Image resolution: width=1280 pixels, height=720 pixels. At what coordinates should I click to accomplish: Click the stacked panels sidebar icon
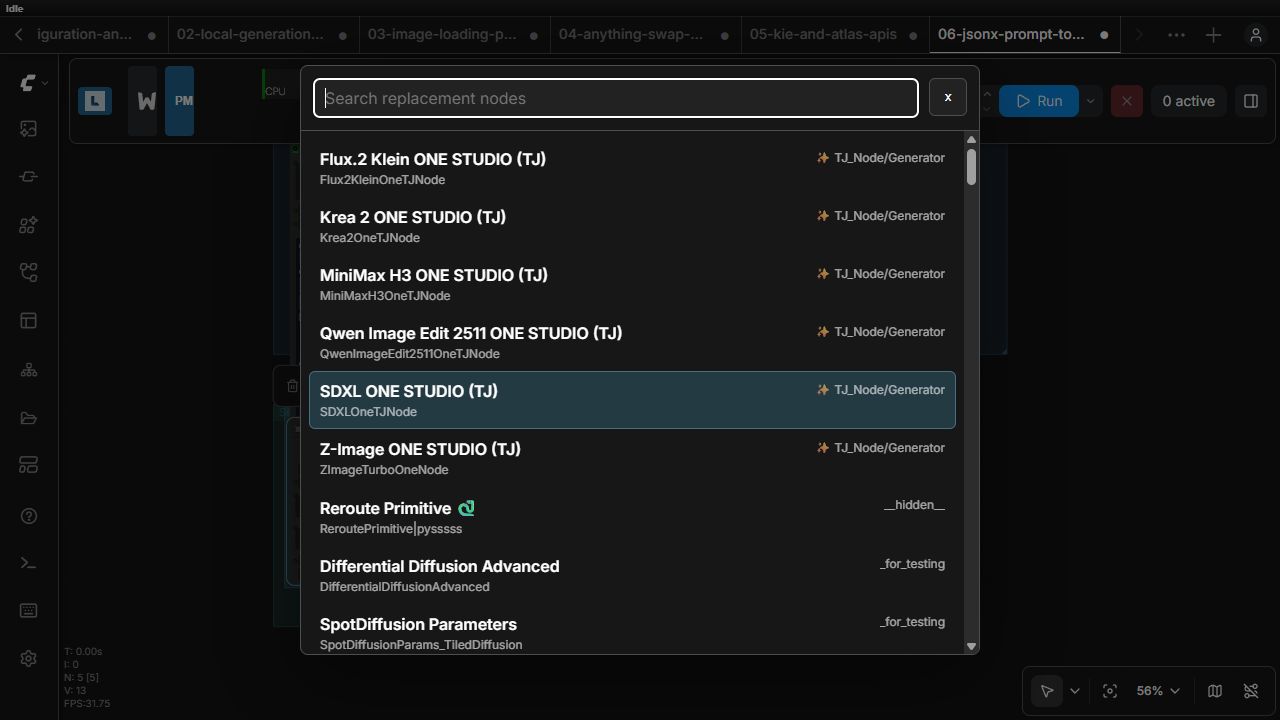[28, 466]
